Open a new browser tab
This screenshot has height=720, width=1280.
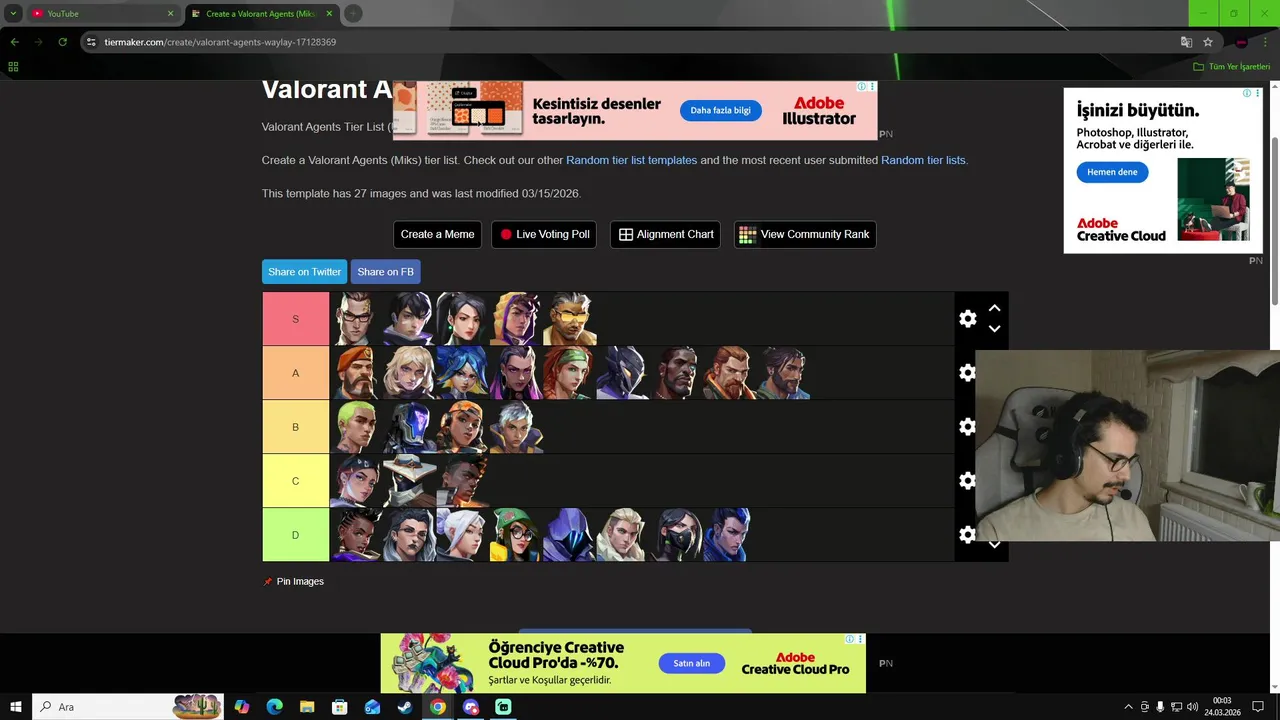coord(353,14)
